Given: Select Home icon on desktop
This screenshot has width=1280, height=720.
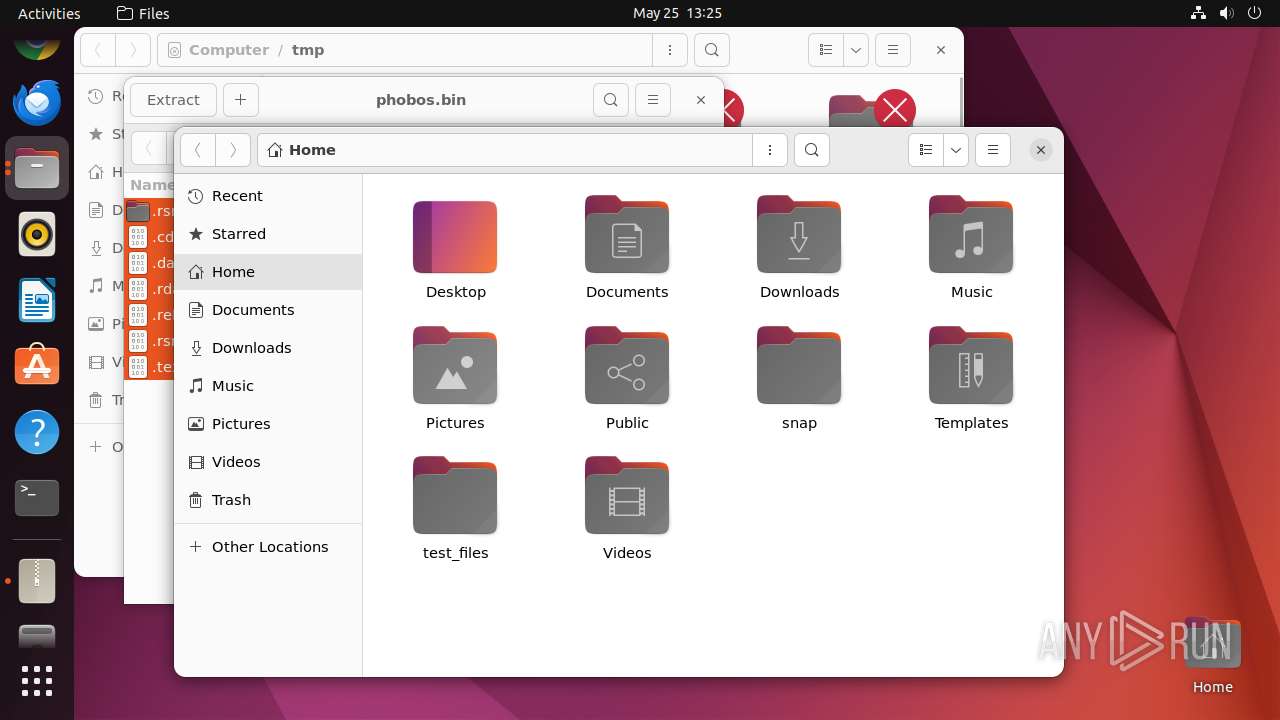Looking at the screenshot, I should [1212, 656].
